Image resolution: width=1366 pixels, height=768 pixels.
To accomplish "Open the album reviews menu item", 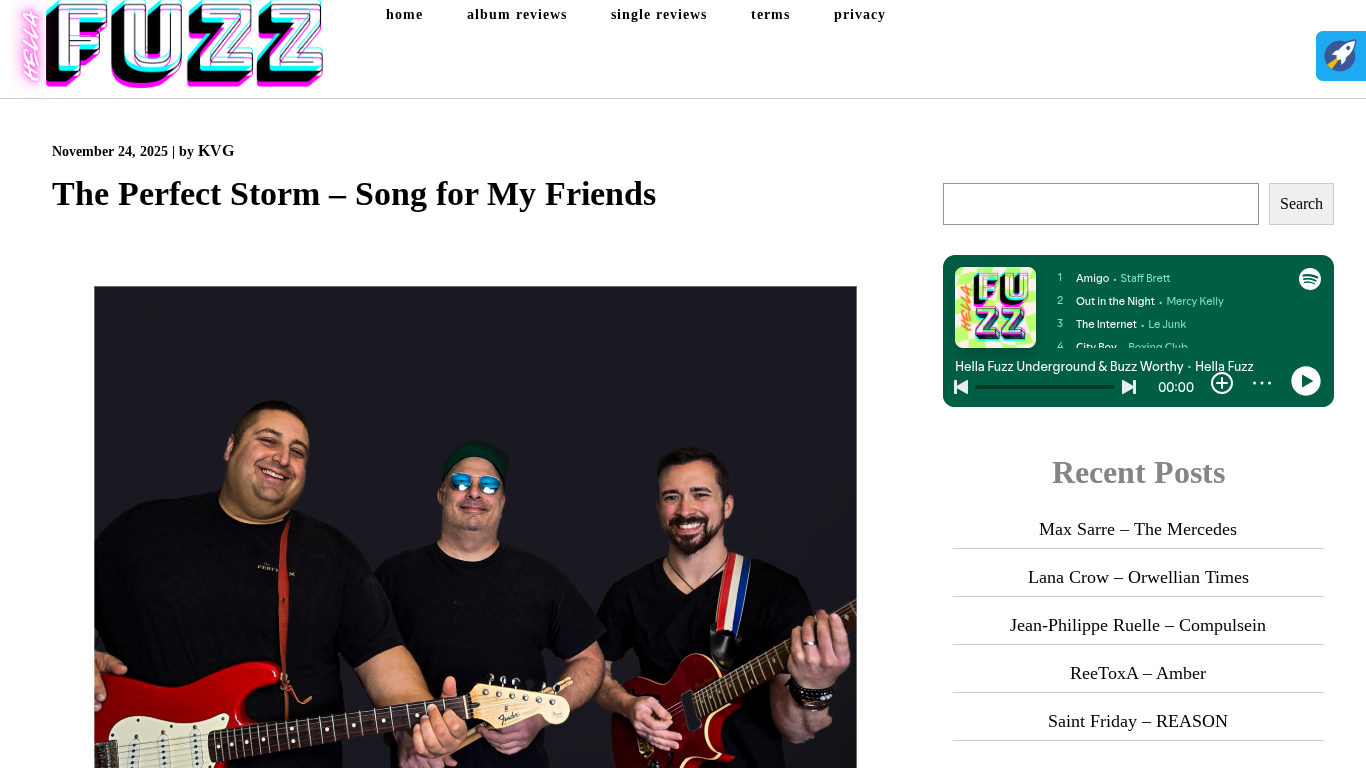I will [x=517, y=15].
